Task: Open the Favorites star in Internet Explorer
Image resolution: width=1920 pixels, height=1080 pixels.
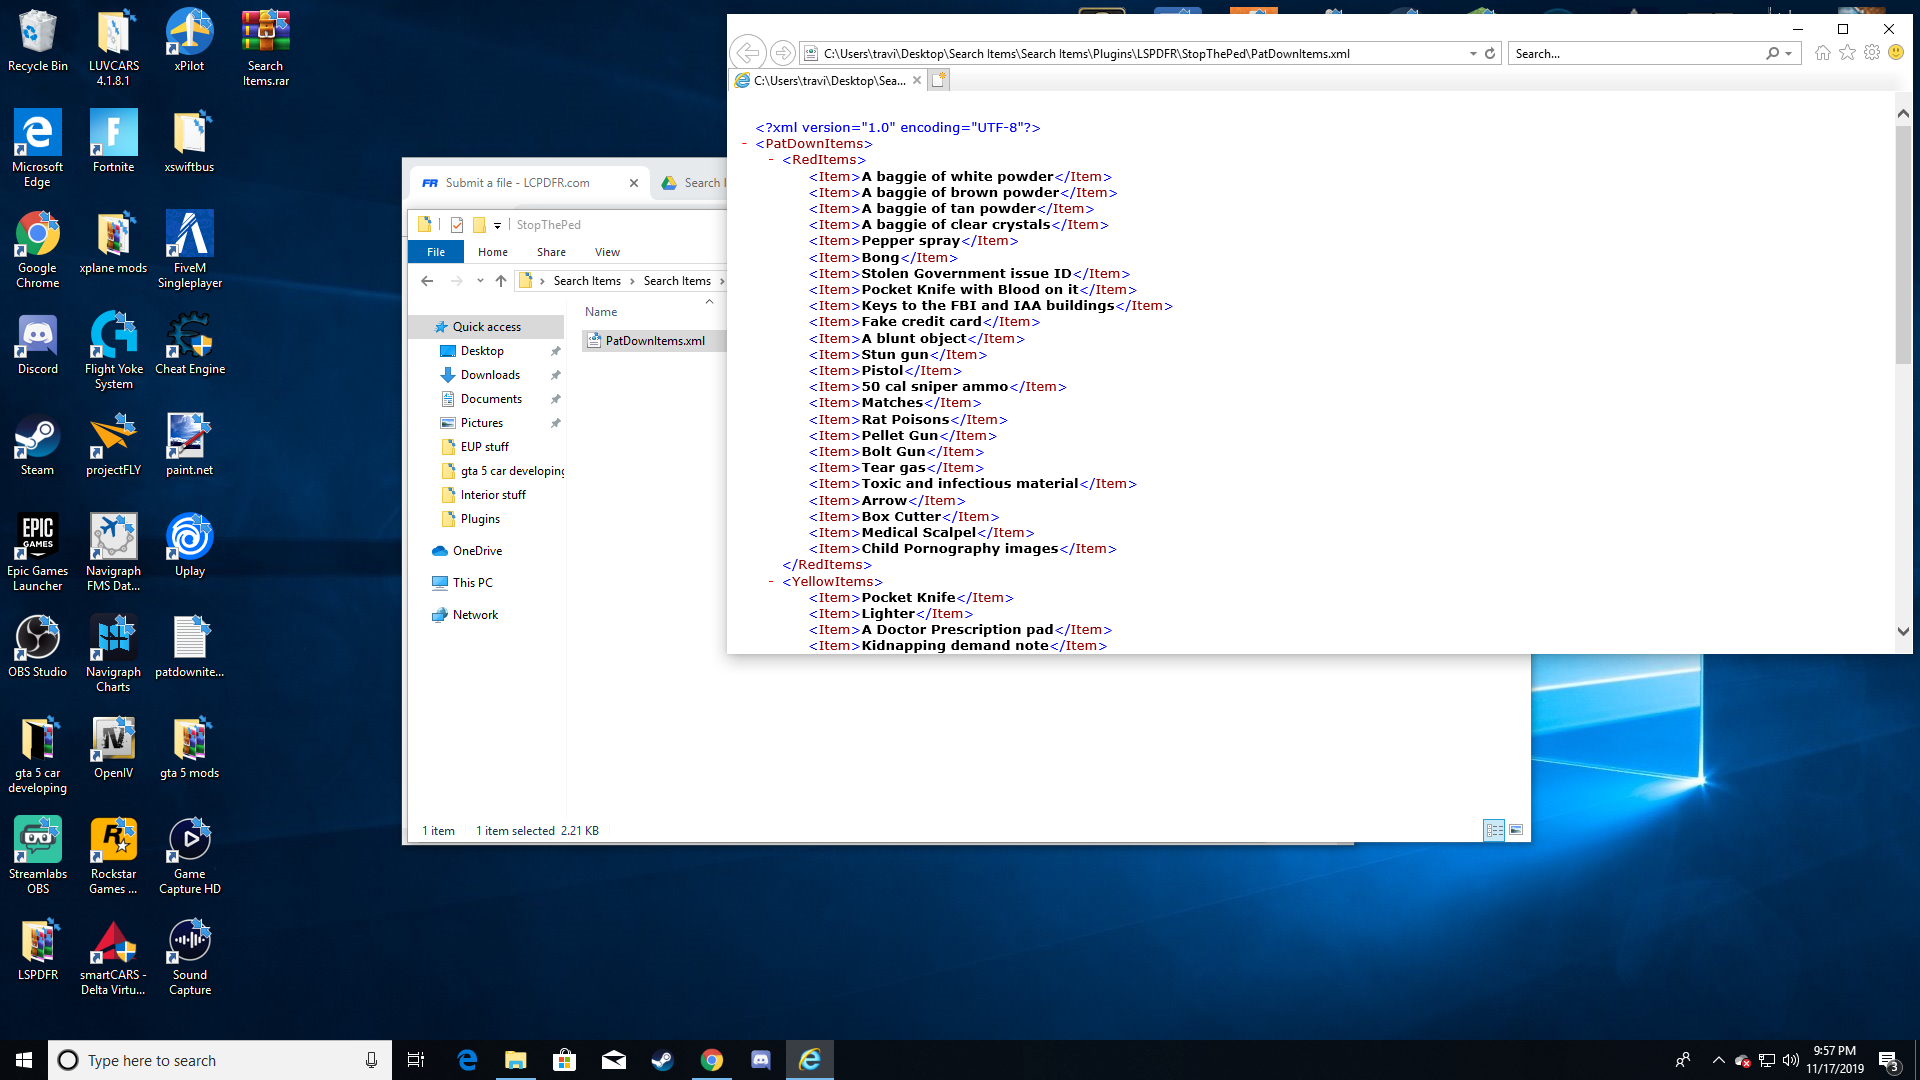Action: coord(1847,53)
